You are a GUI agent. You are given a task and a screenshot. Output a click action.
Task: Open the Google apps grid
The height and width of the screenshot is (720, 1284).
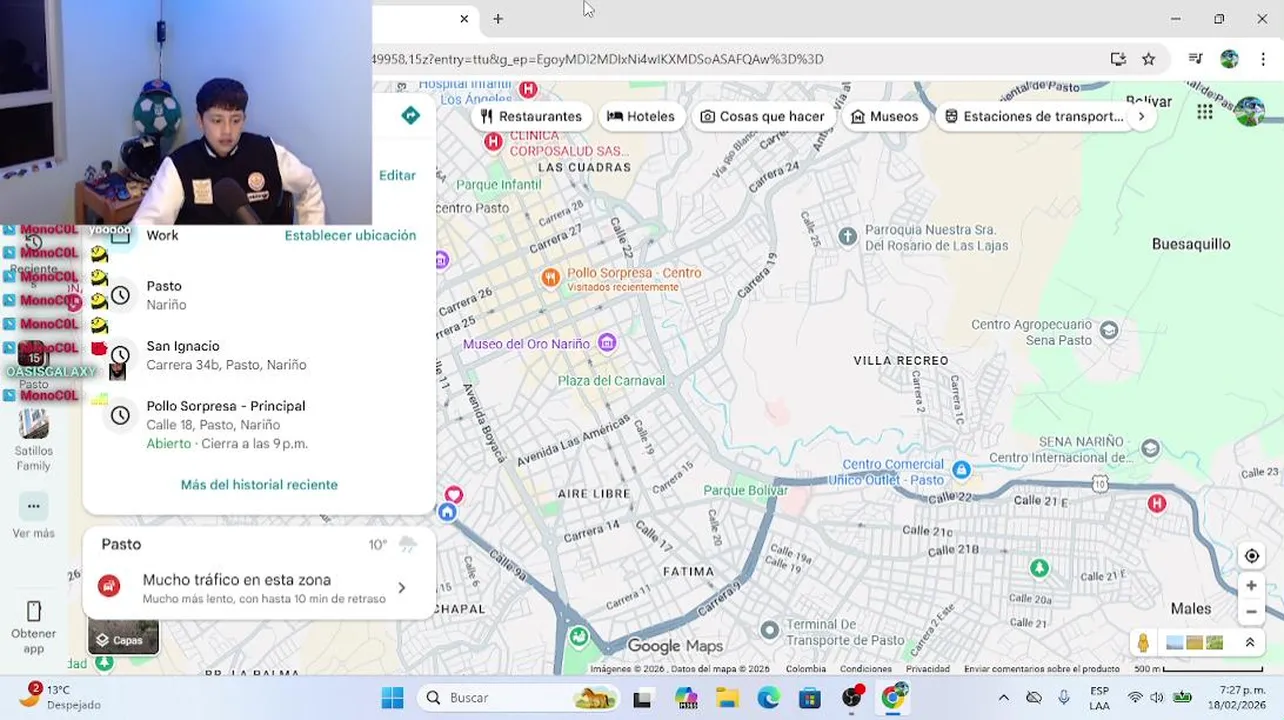click(1204, 112)
